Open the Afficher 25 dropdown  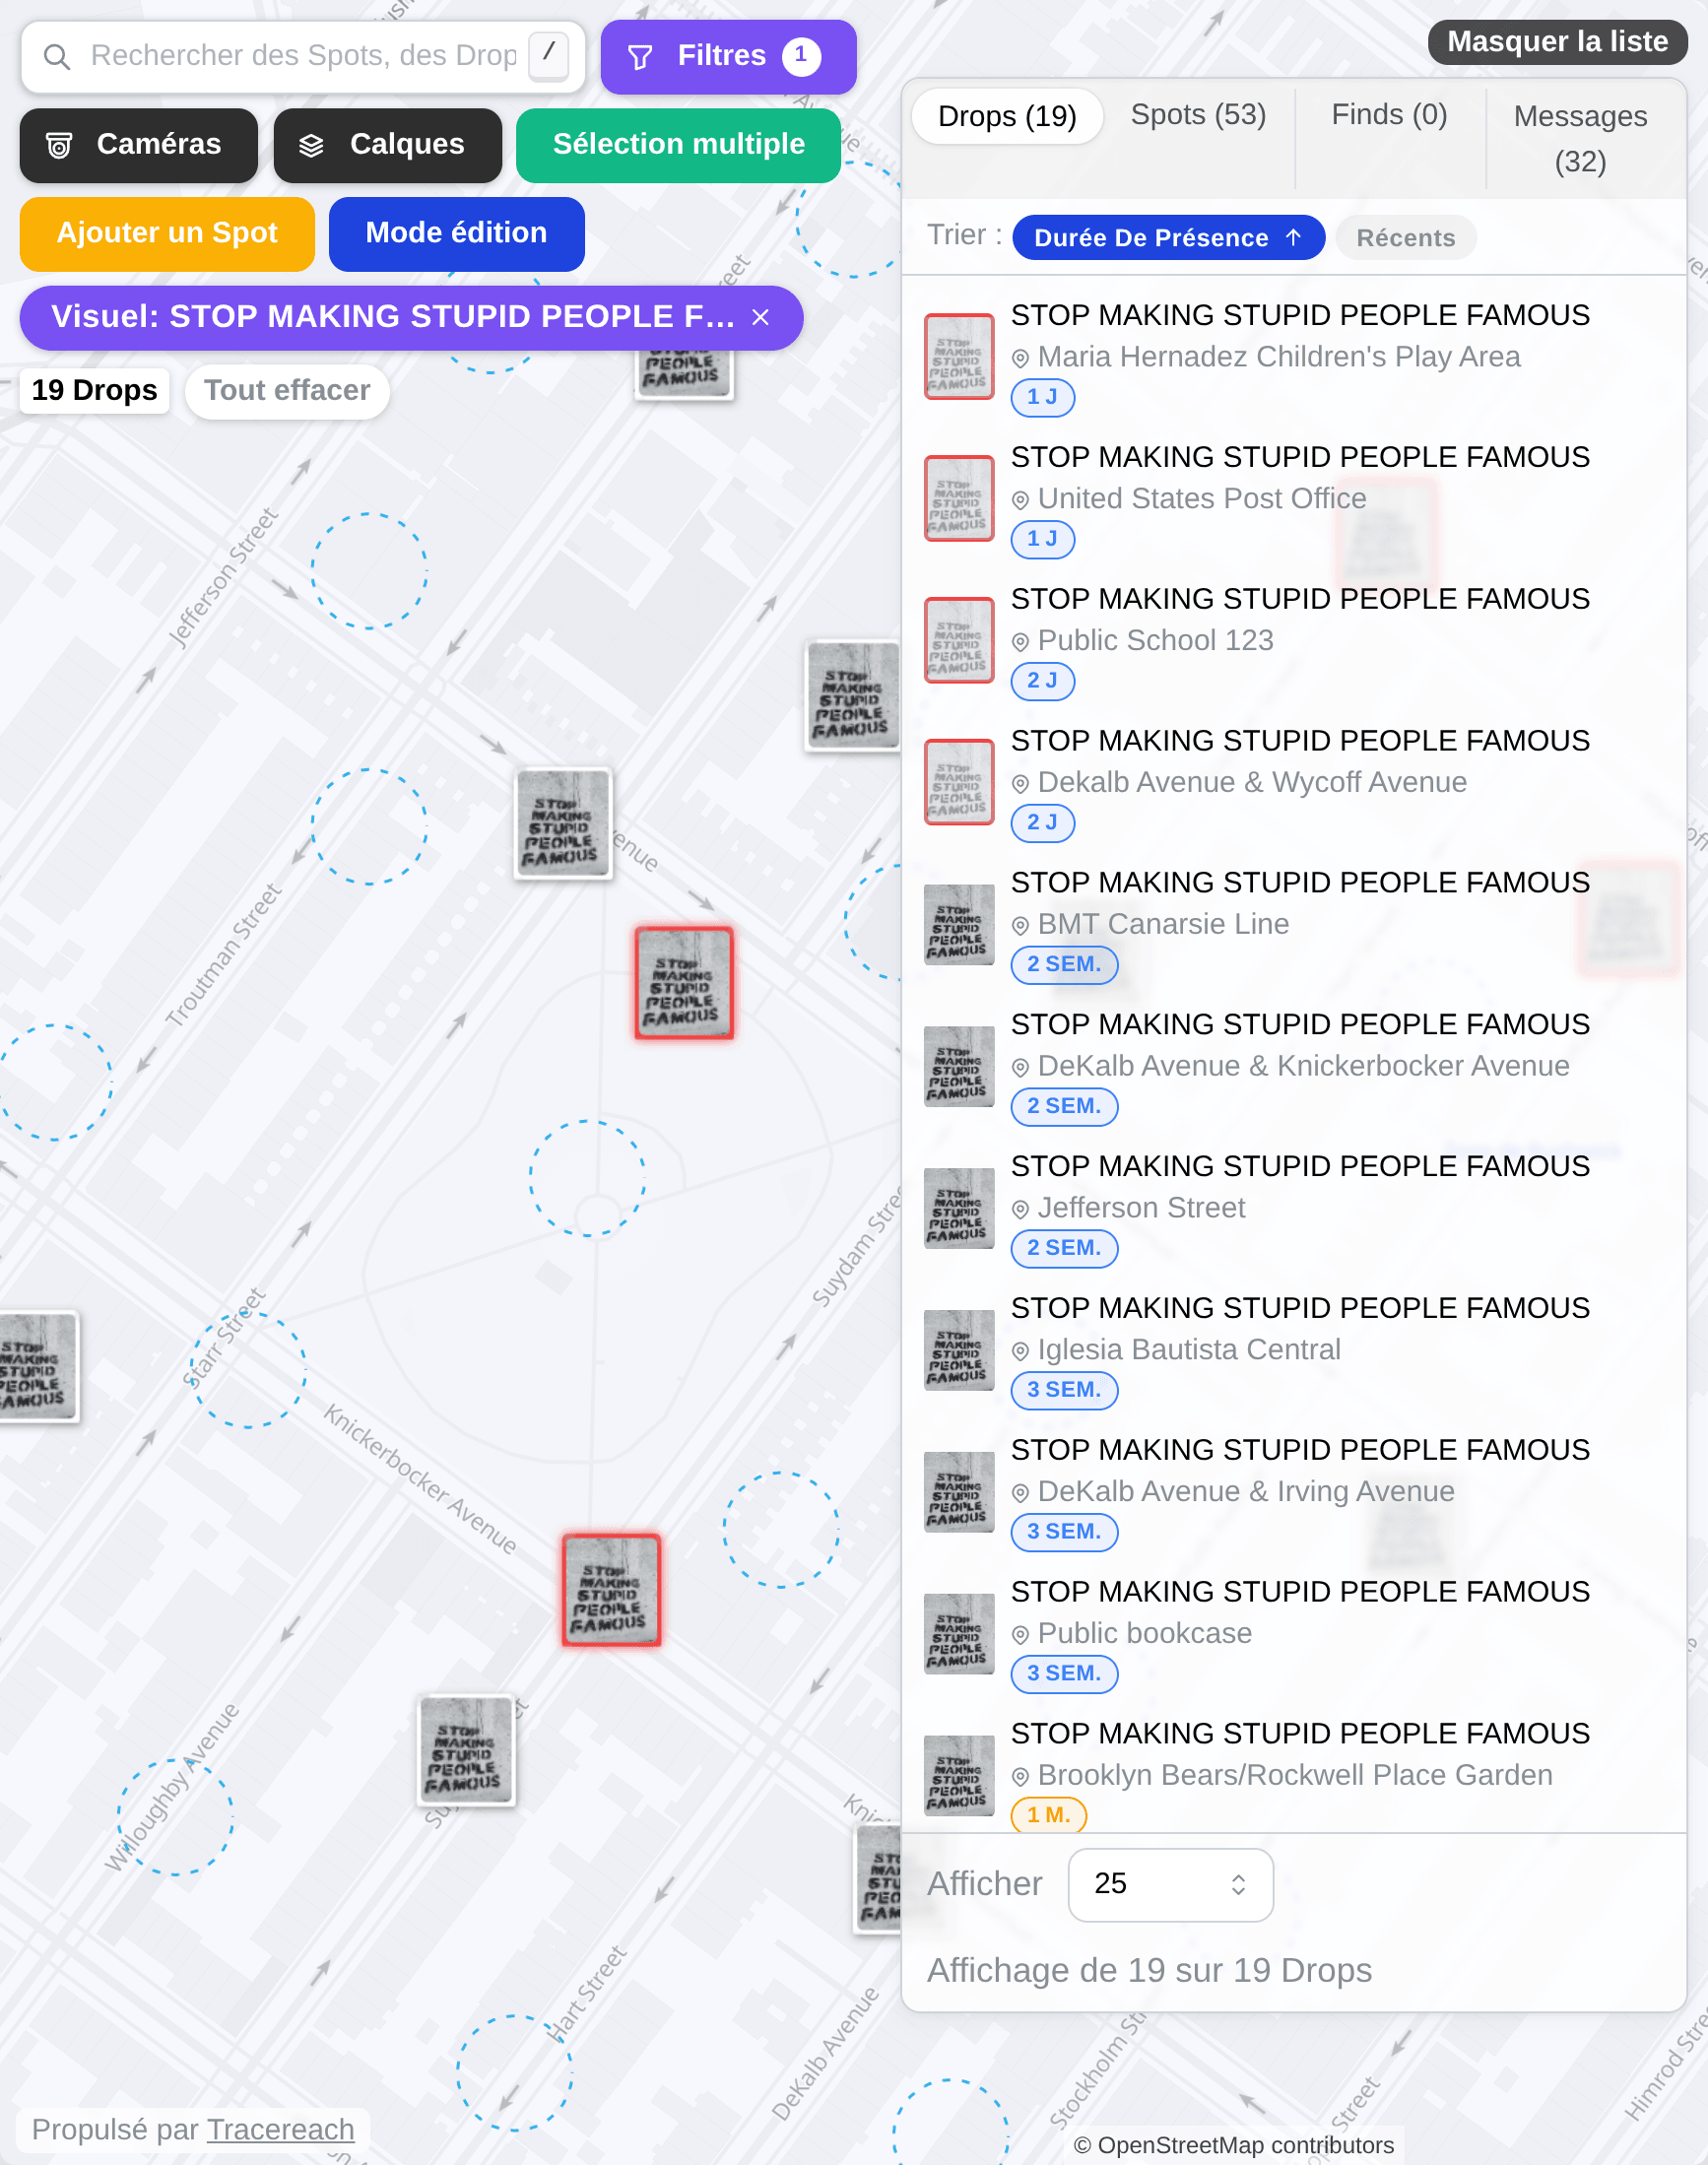pyautogui.click(x=1170, y=1884)
